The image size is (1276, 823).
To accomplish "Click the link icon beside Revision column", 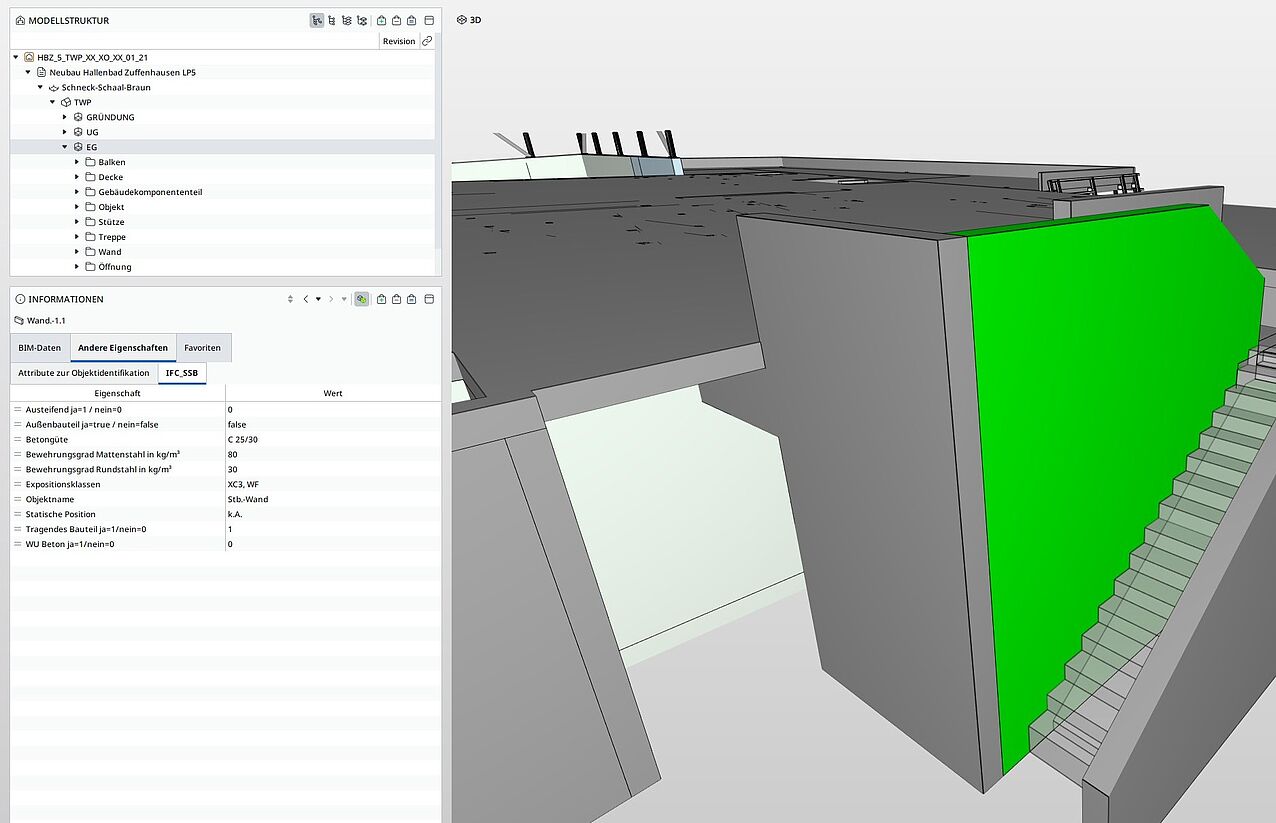I will pyautogui.click(x=427, y=41).
